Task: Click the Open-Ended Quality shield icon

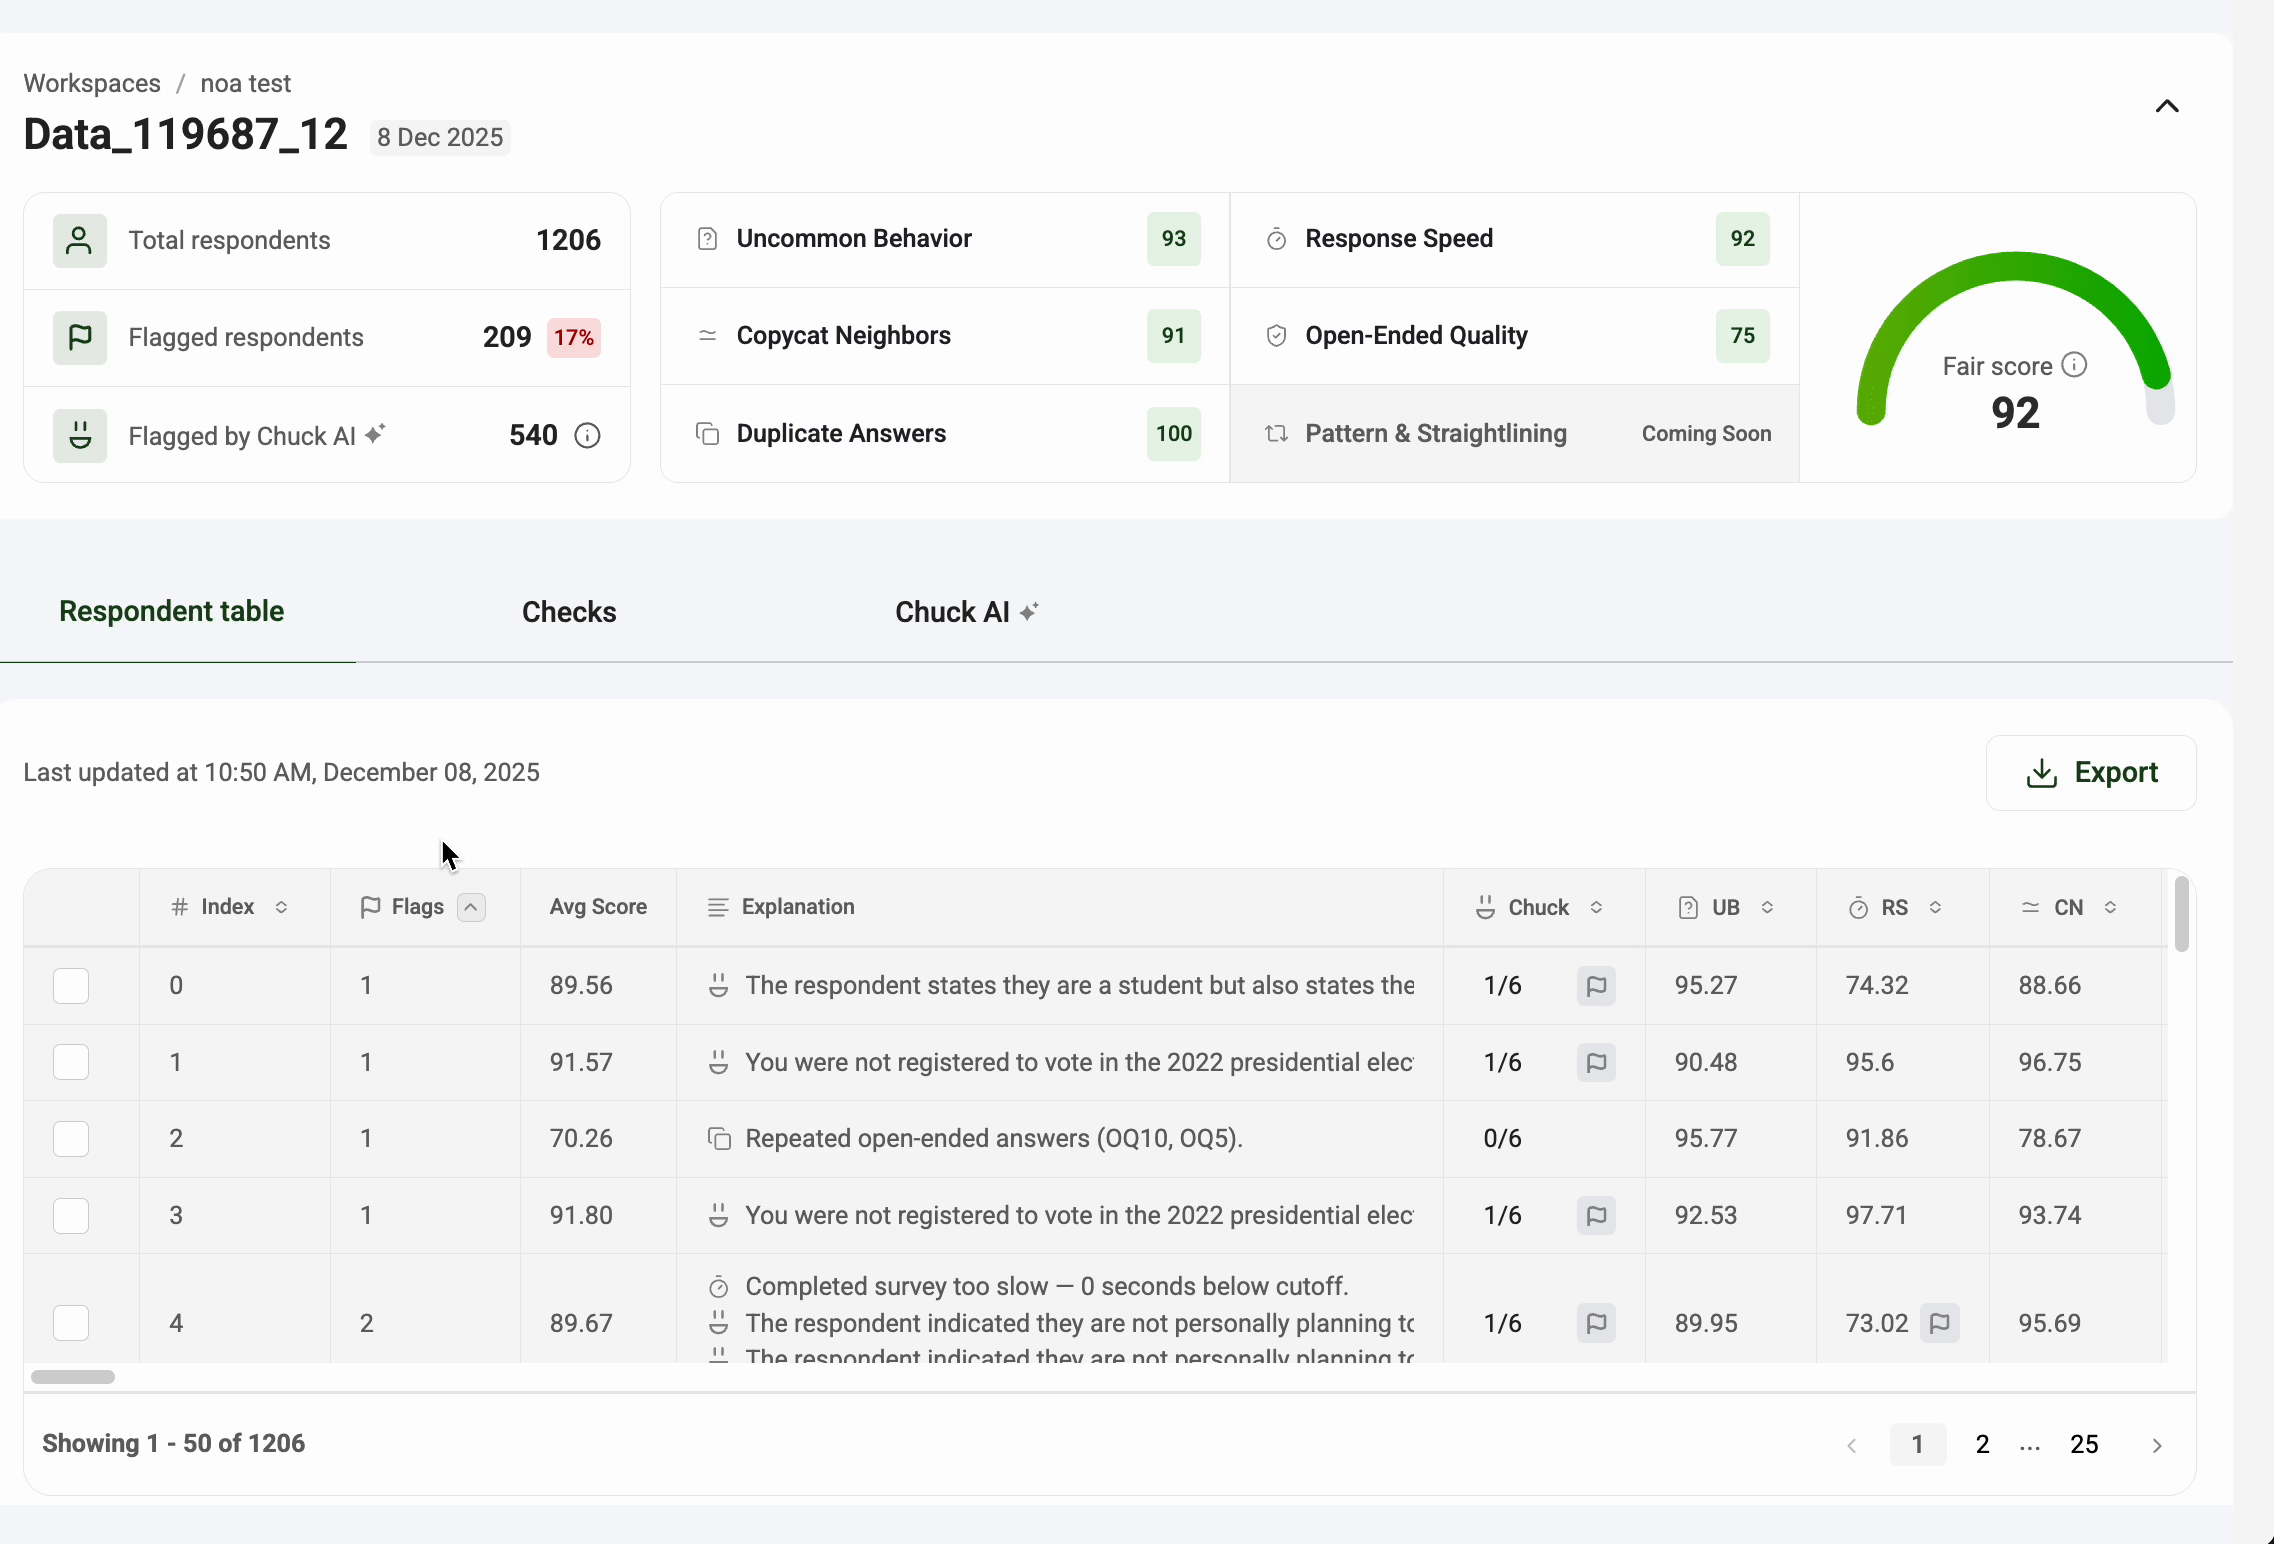Action: (x=1276, y=336)
